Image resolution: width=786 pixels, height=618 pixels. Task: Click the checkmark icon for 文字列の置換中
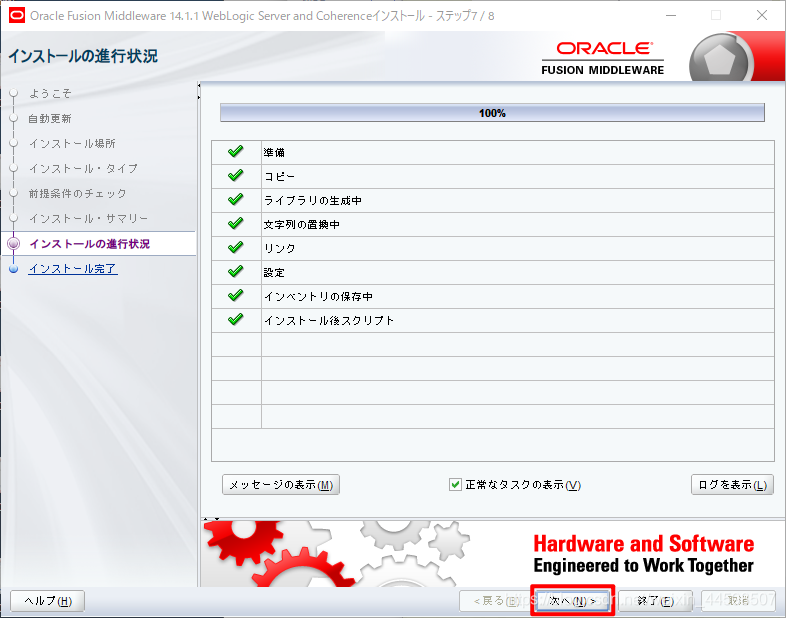236,224
